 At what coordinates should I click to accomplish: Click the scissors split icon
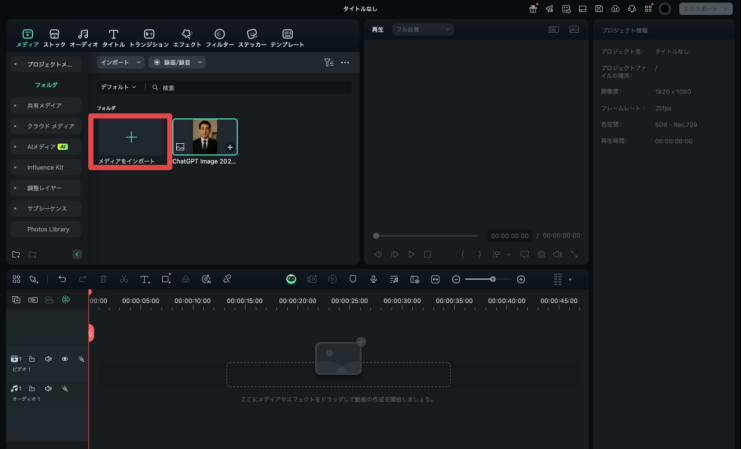[x=124, y=279]
